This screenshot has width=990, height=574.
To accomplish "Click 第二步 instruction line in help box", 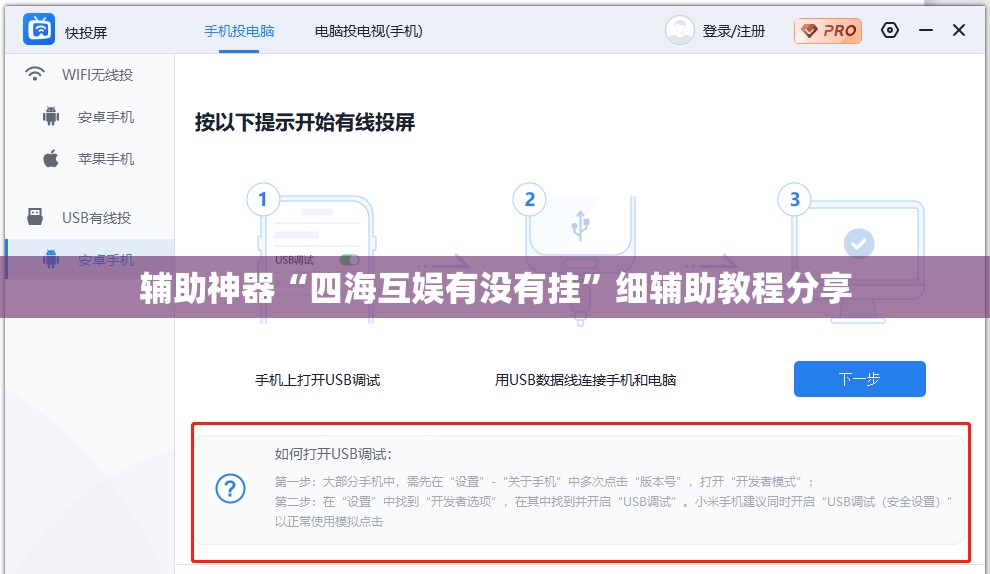I will pyautogui.click(x=613, y=511).
